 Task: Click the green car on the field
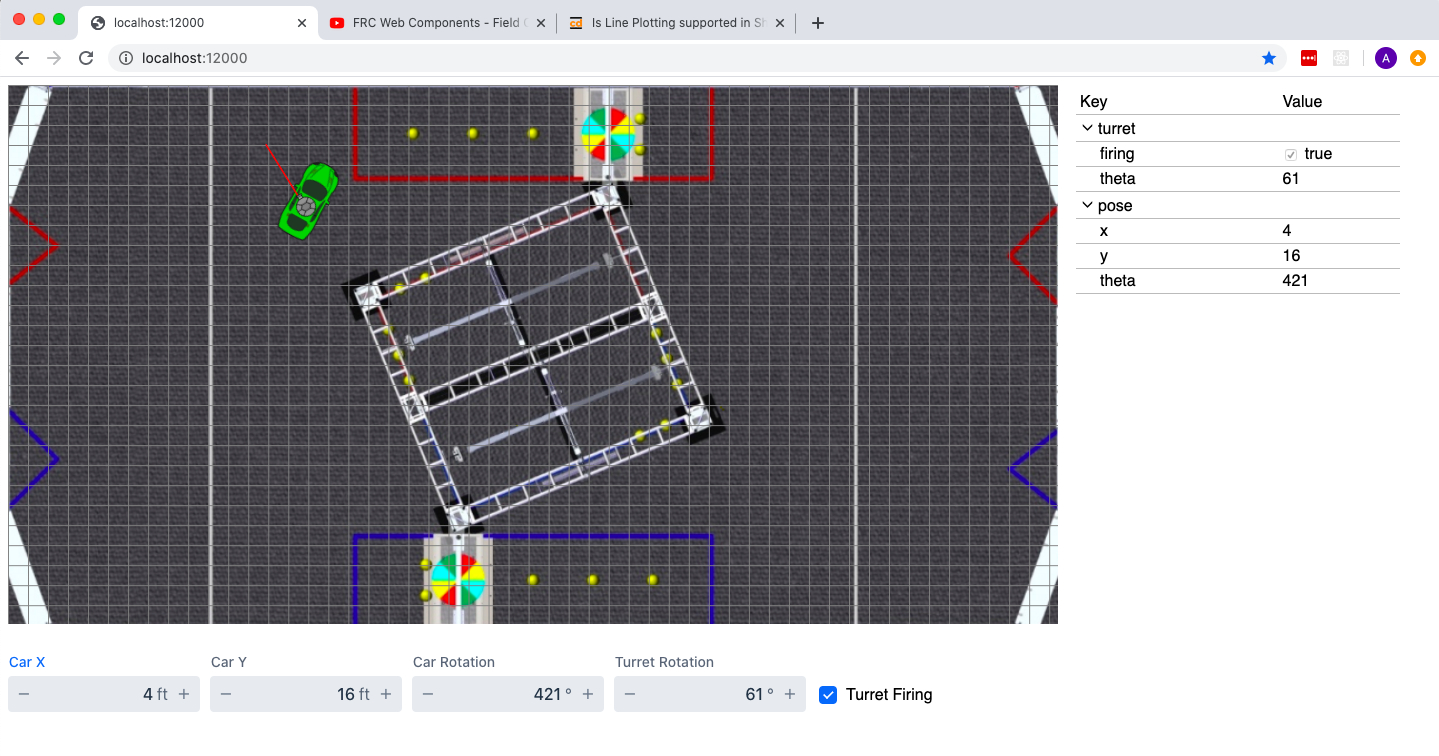pyautogui.click(x=308, y=200)
